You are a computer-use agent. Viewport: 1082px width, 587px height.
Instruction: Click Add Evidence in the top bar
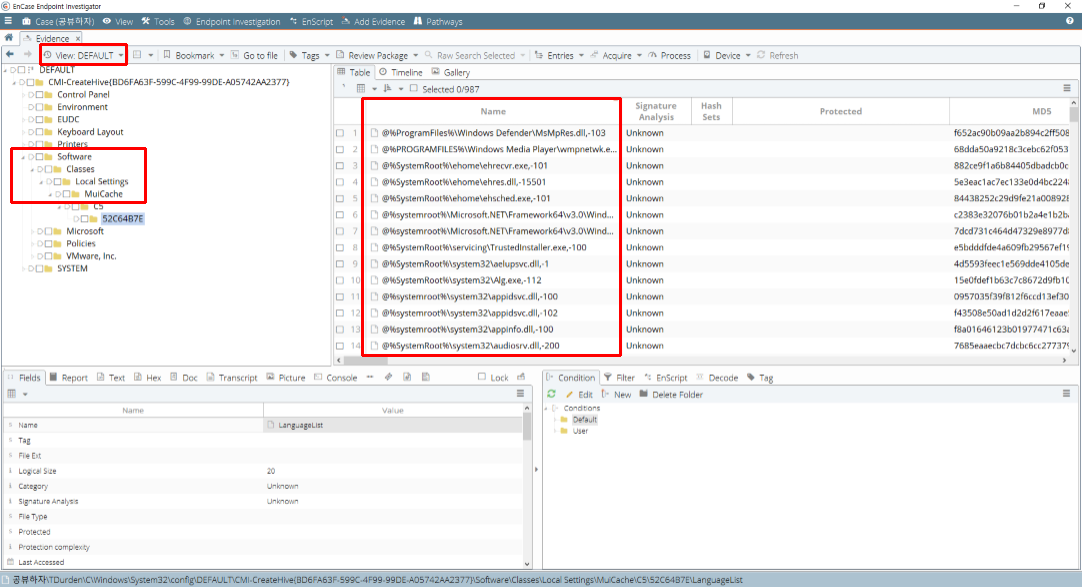click(374, 21)
